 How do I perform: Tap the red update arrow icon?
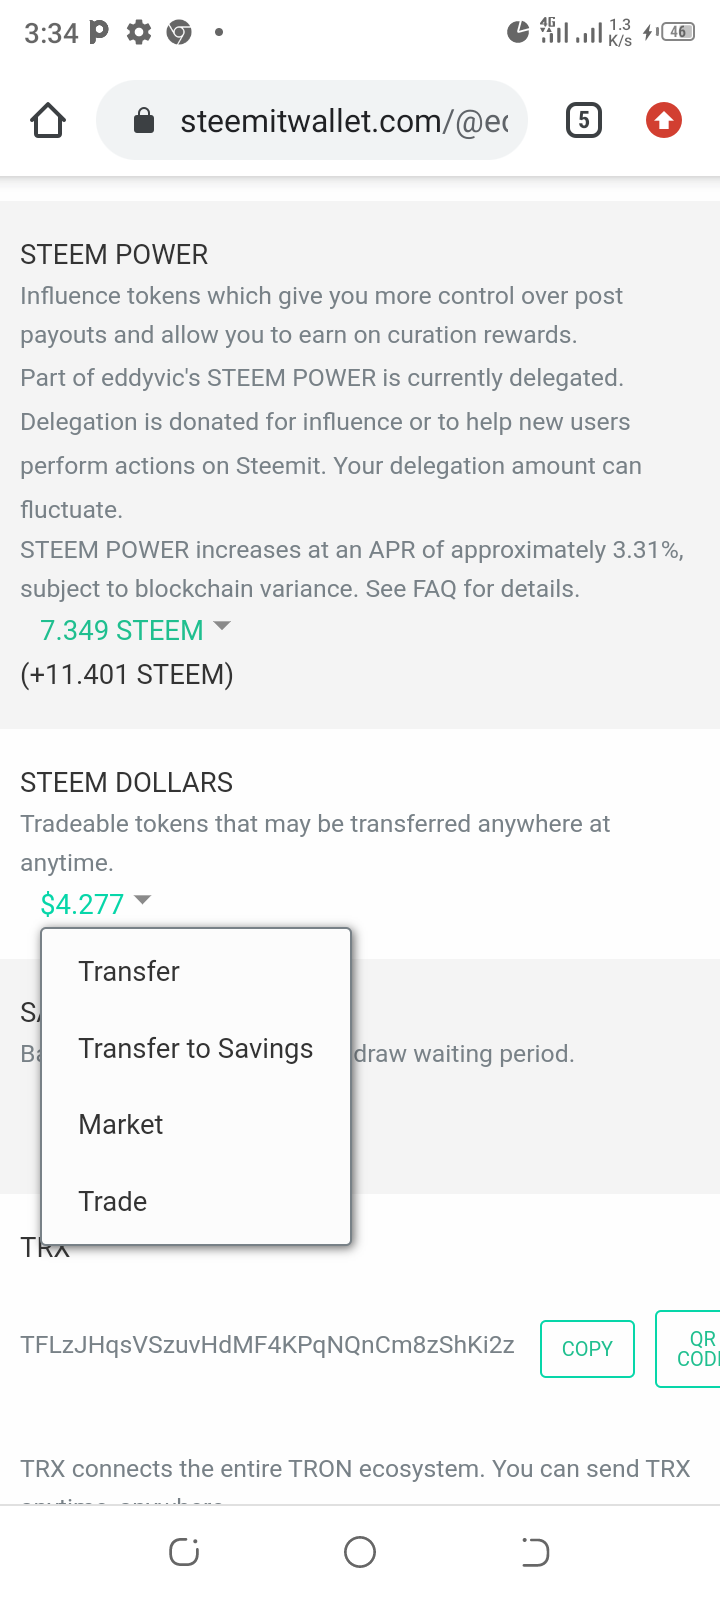663,121
